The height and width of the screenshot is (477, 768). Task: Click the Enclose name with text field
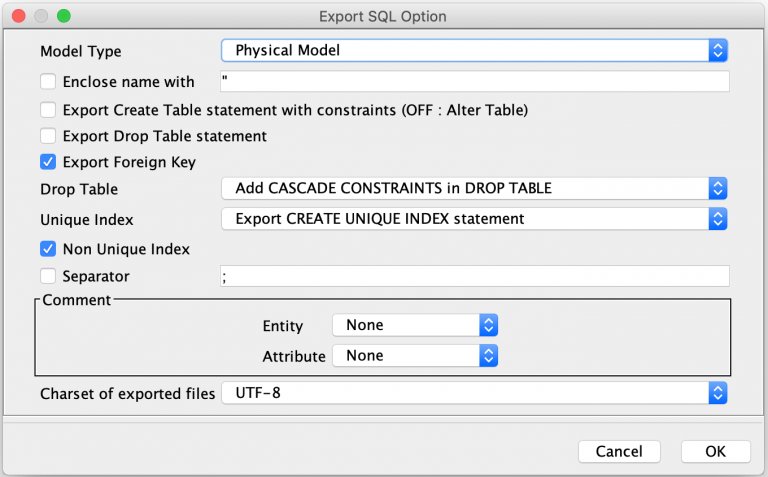(x=474, y=82)
